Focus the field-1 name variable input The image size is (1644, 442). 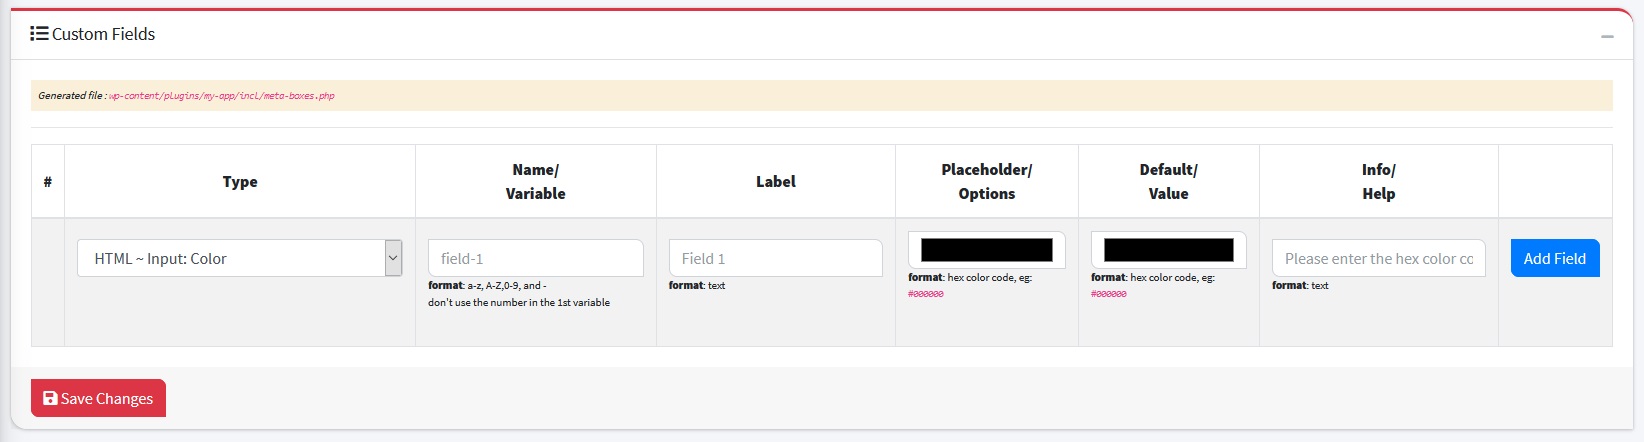tap(535, 258)
